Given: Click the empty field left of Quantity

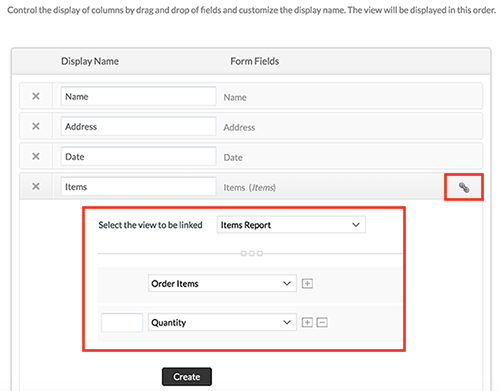Looking at the screenshot, I should tap(122, 322).
